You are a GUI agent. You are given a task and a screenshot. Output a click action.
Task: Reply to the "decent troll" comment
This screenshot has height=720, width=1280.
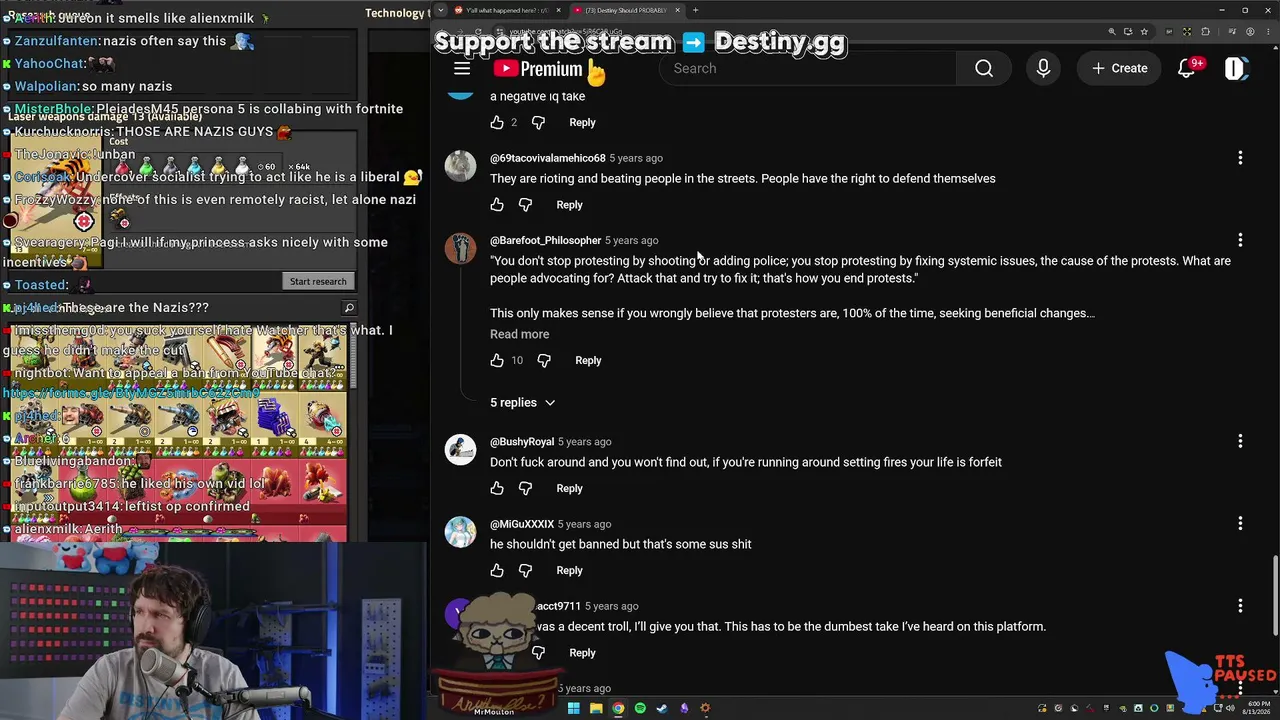[x=582, y=652]
